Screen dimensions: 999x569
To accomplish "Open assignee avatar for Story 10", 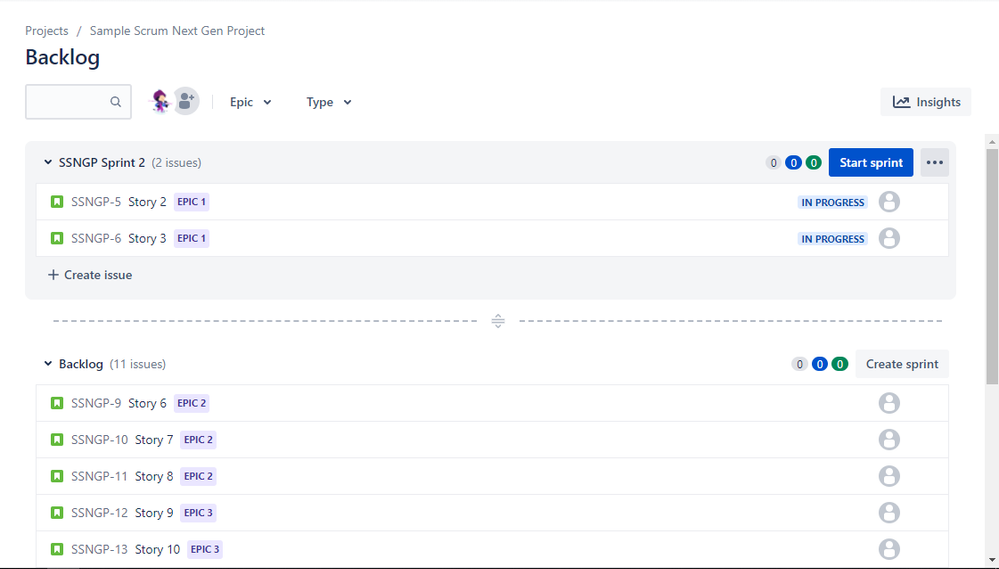I will click(889, 549).
